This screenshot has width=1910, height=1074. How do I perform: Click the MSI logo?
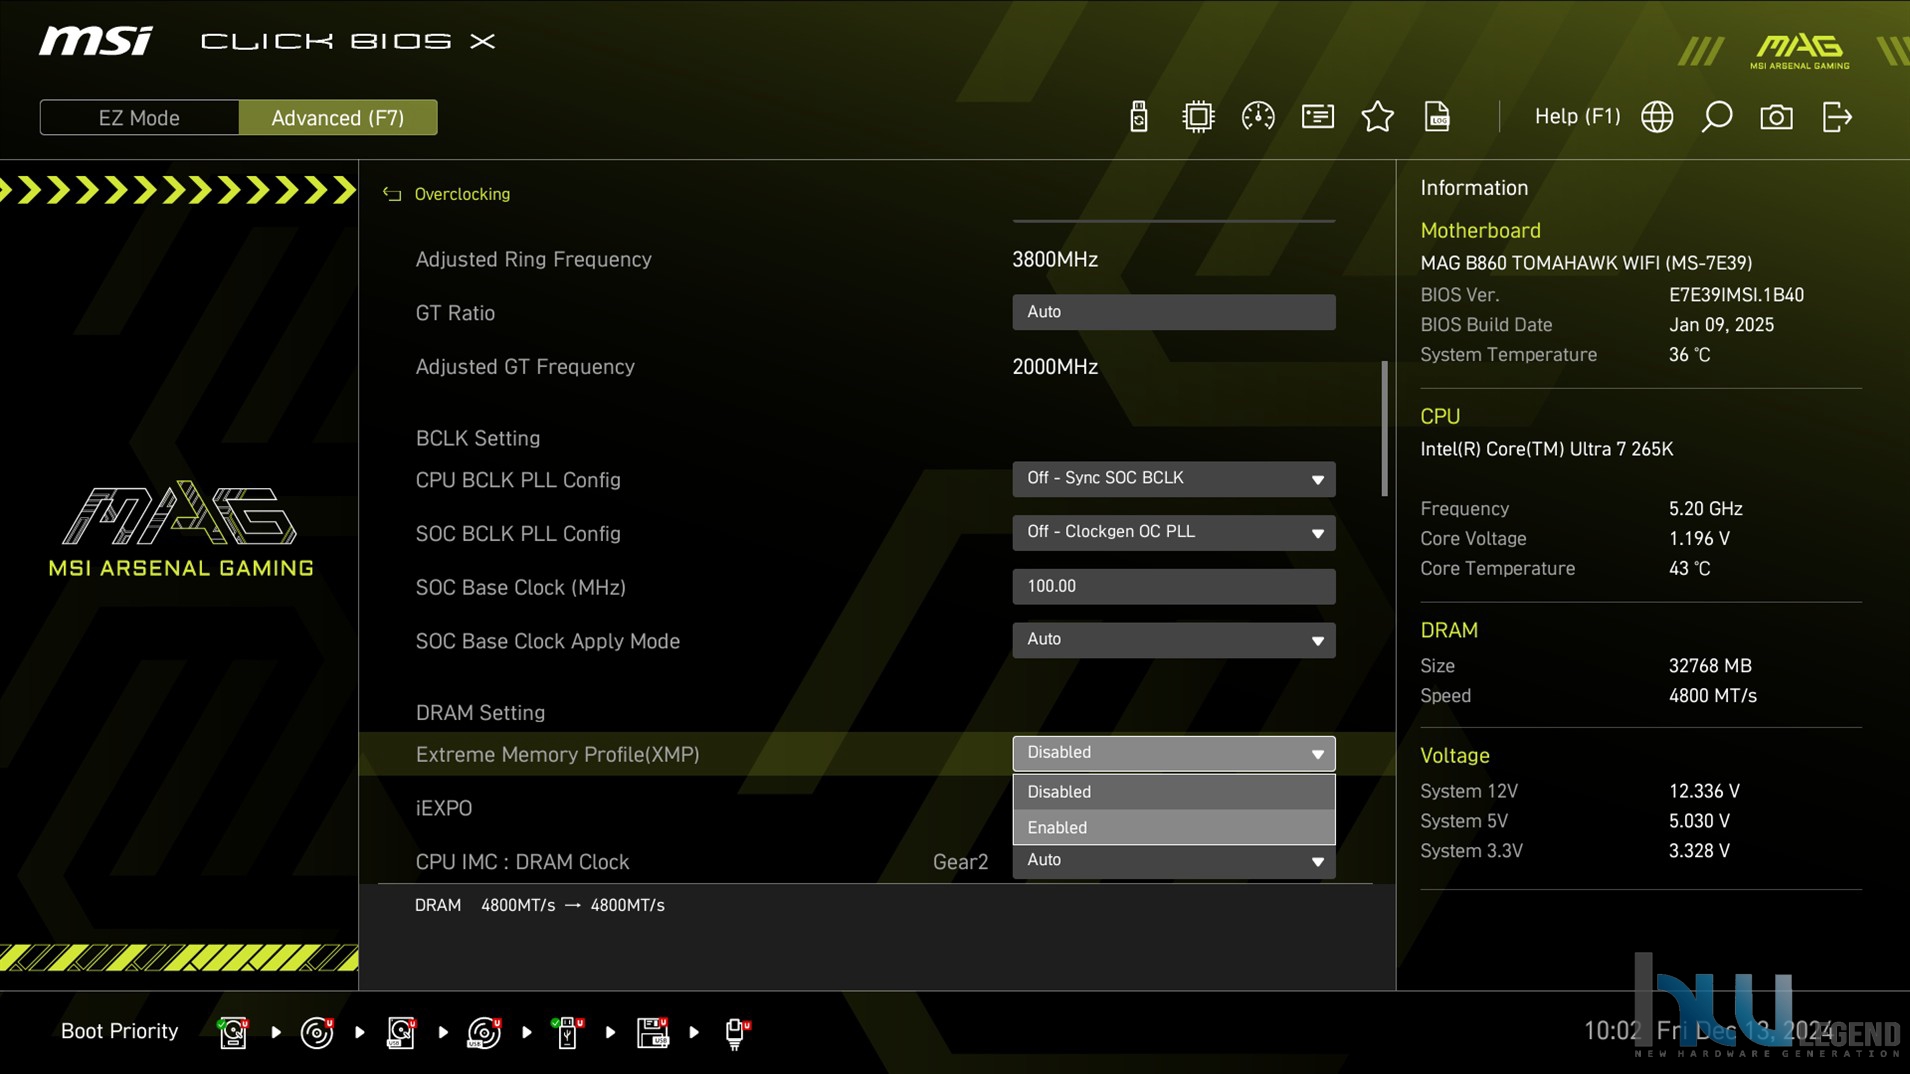(95, 41)
